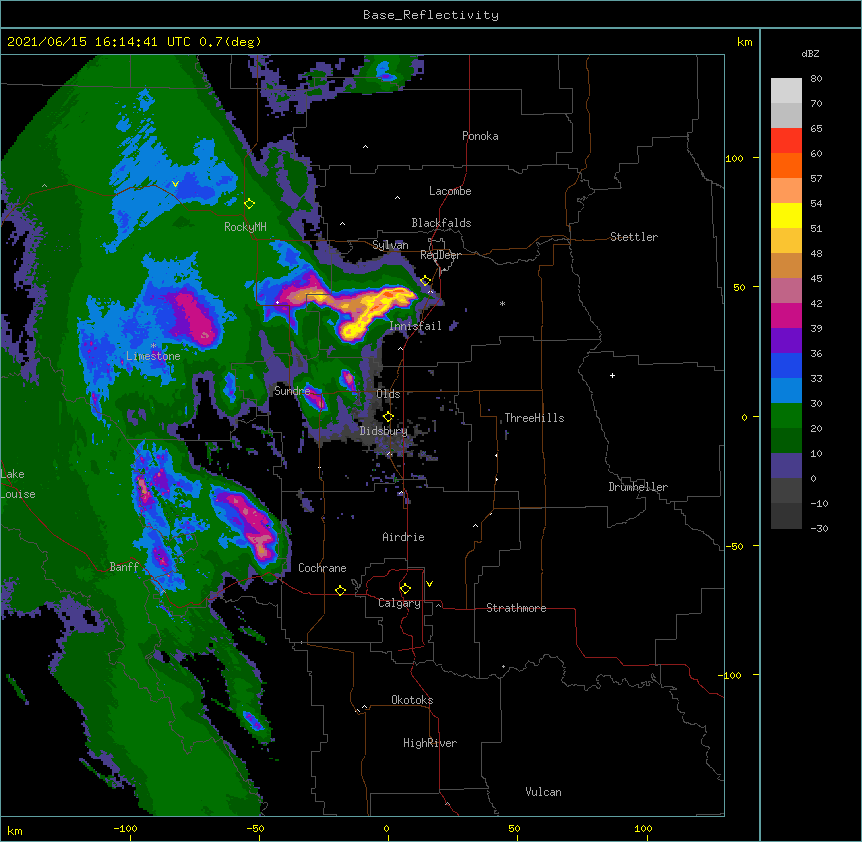Image resolution: width=862 pixels, height=842 pixels.
Task: Click the Cochrane town label
Action: [x=322, y=568]
